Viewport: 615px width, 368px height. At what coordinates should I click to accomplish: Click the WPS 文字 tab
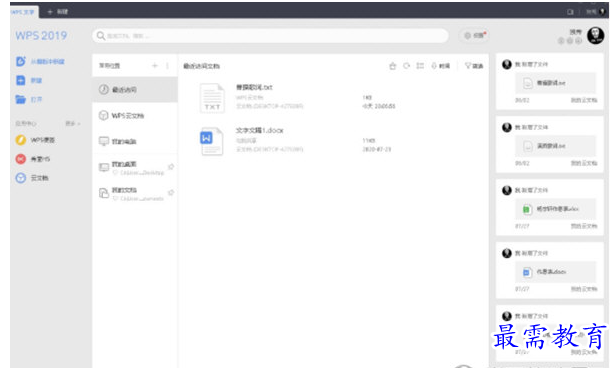pos(24,12)
